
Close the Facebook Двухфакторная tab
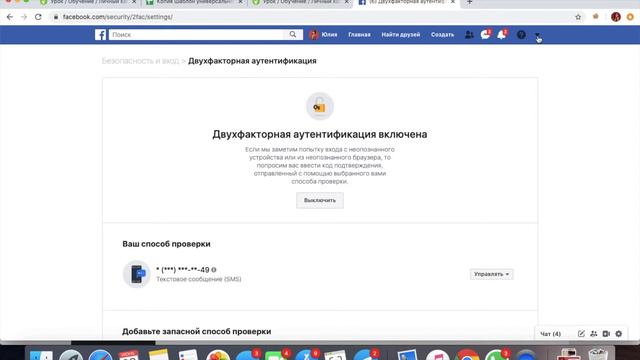[x=453, y=2]
